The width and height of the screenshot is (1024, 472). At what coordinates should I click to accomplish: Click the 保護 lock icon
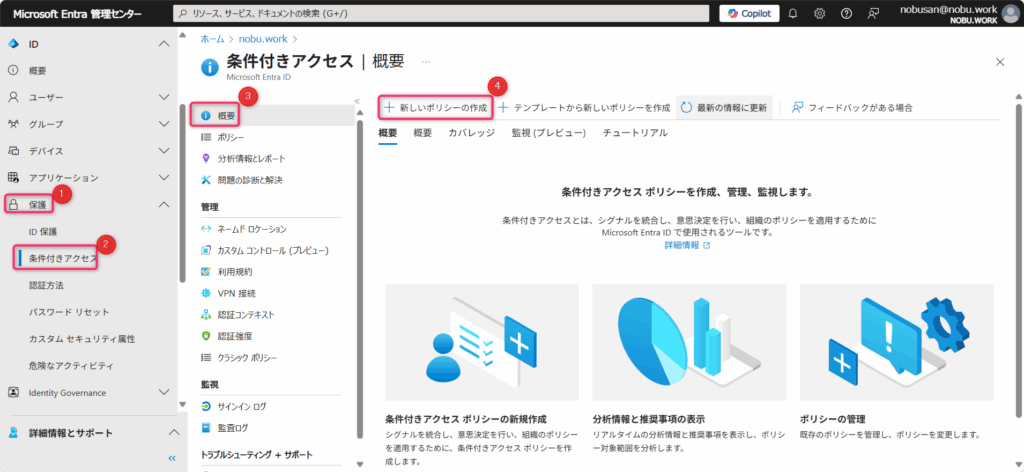click(12, 204)
